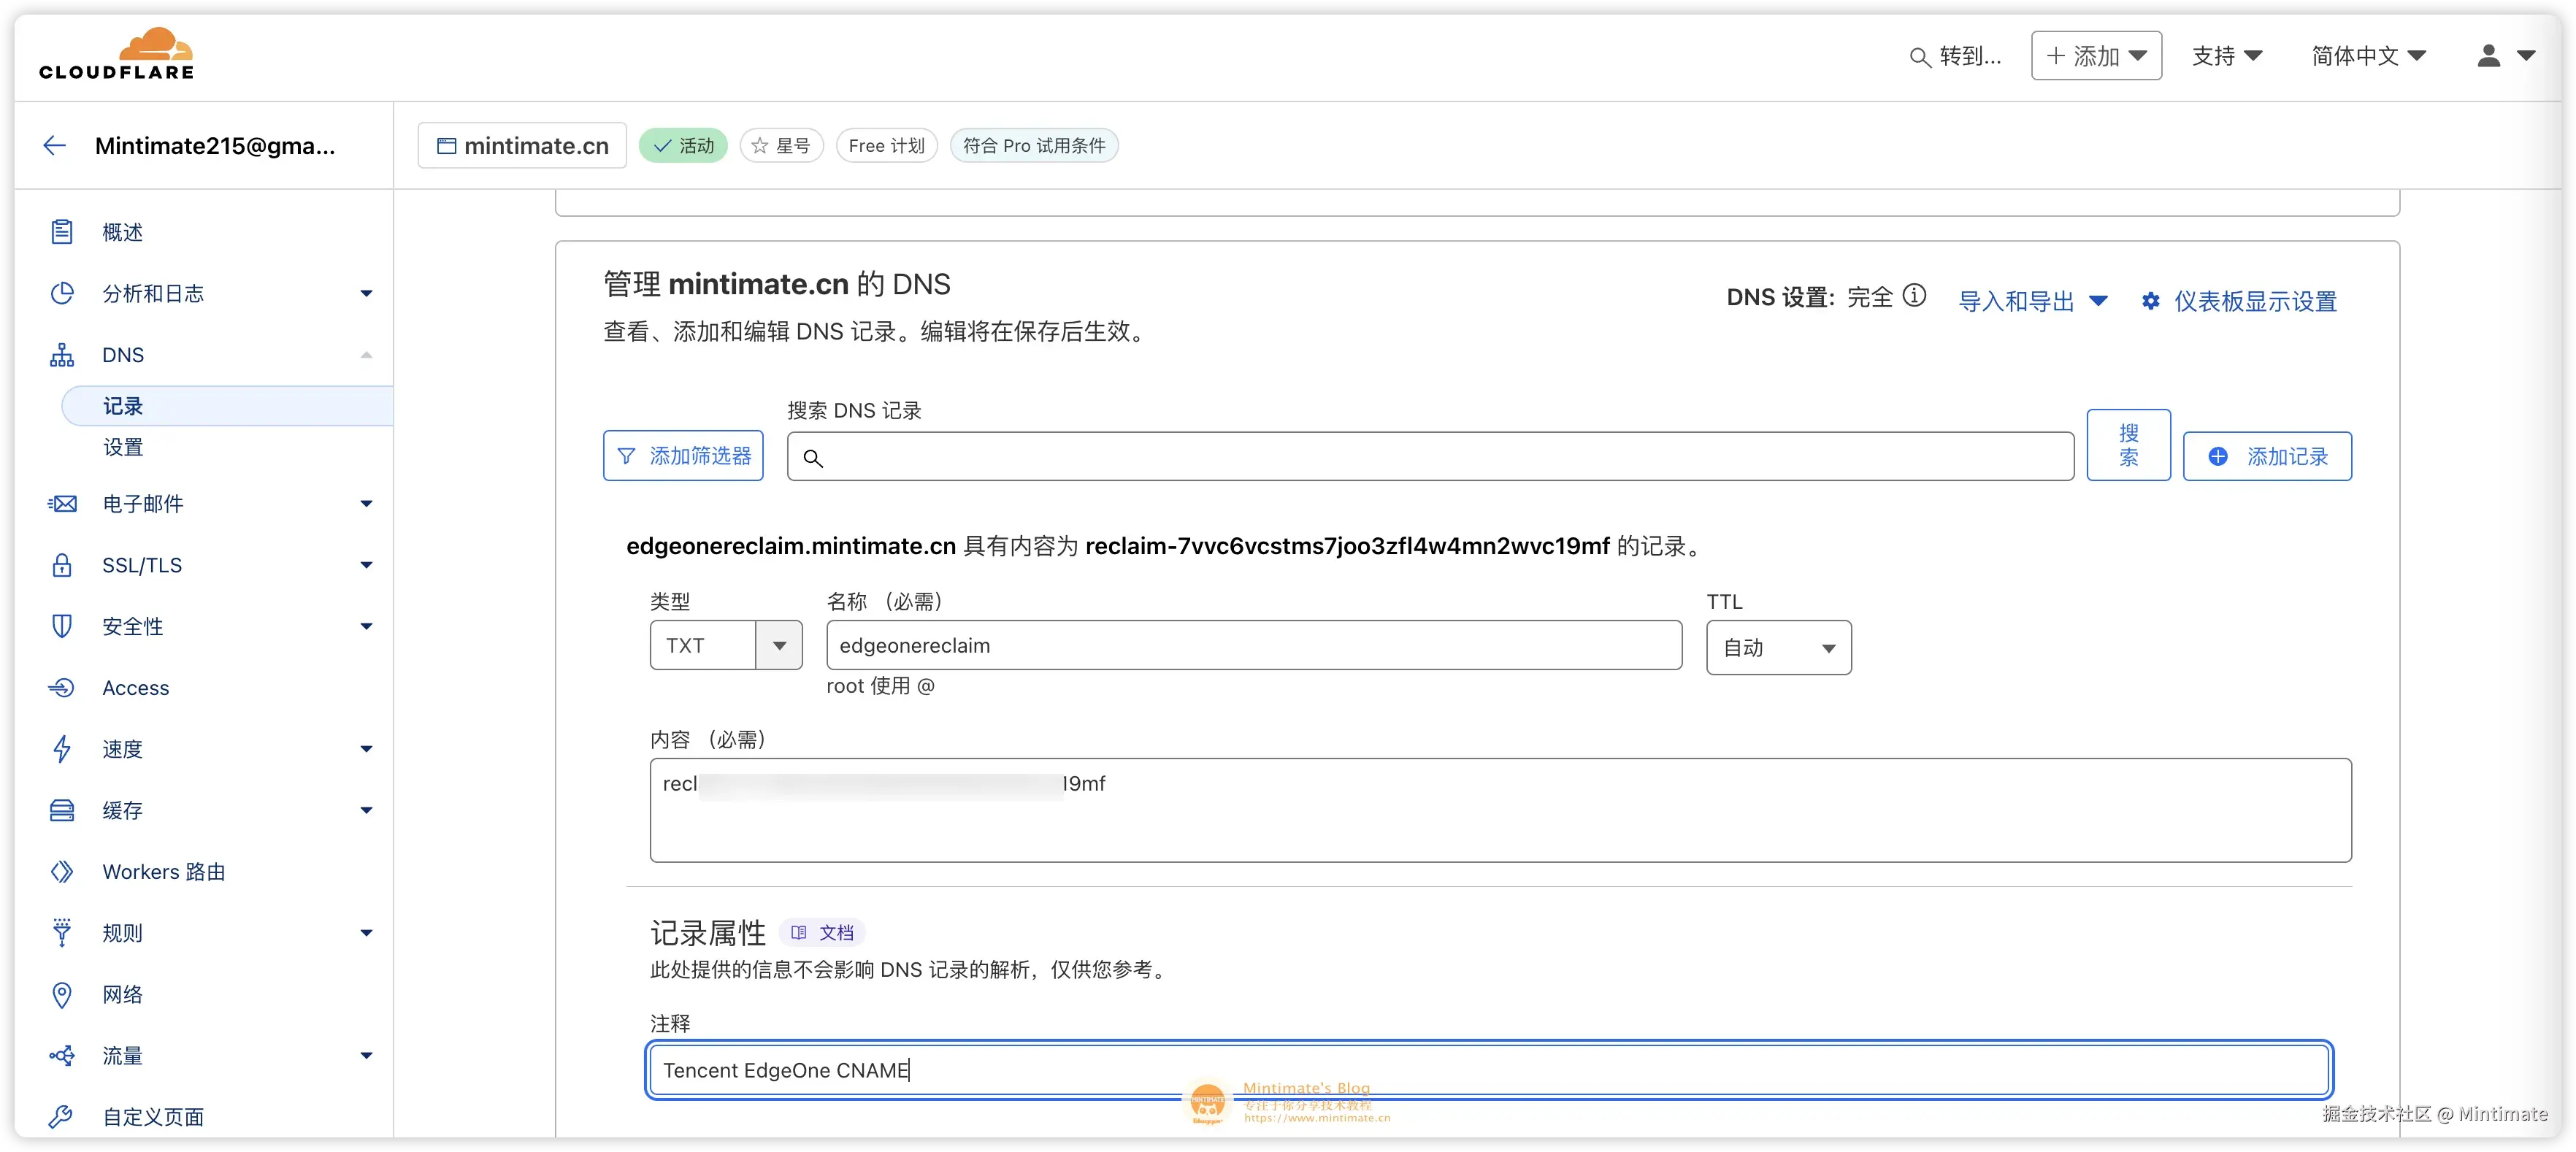
Task: Click the 添加筛选器 filter button
Action: click(683, 457)
